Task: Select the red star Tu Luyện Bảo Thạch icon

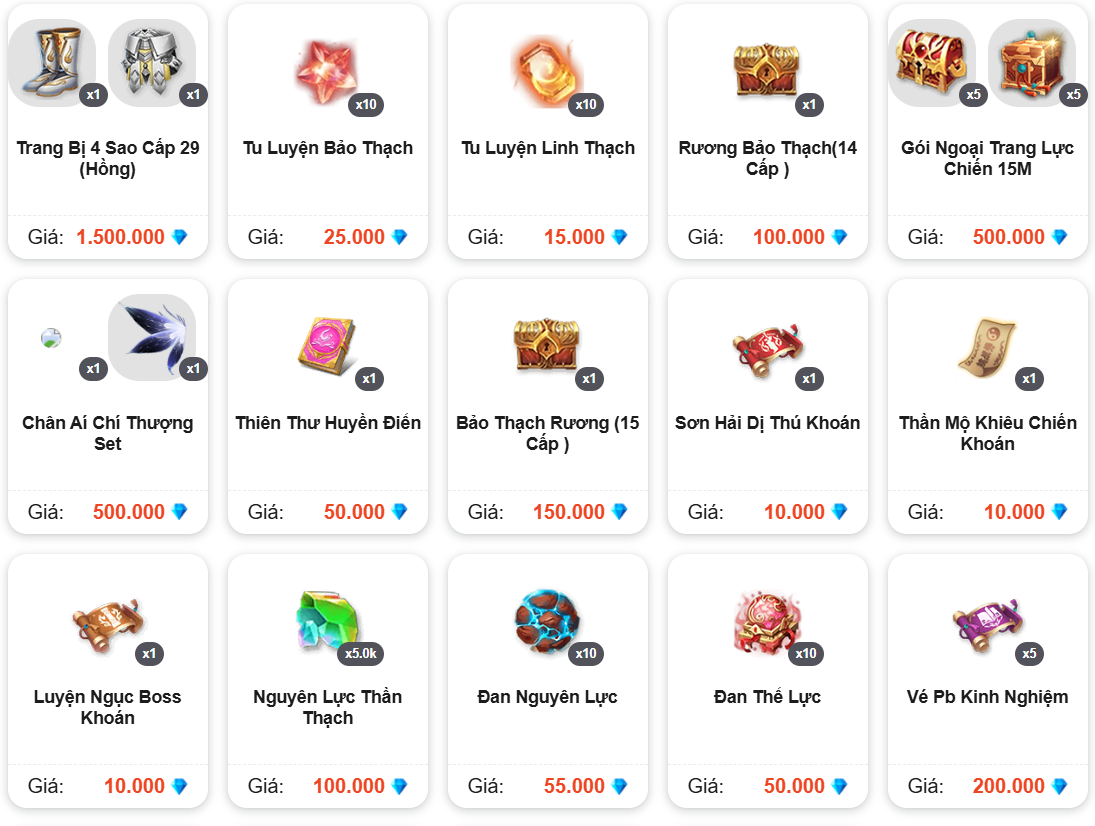Action: 327,72
